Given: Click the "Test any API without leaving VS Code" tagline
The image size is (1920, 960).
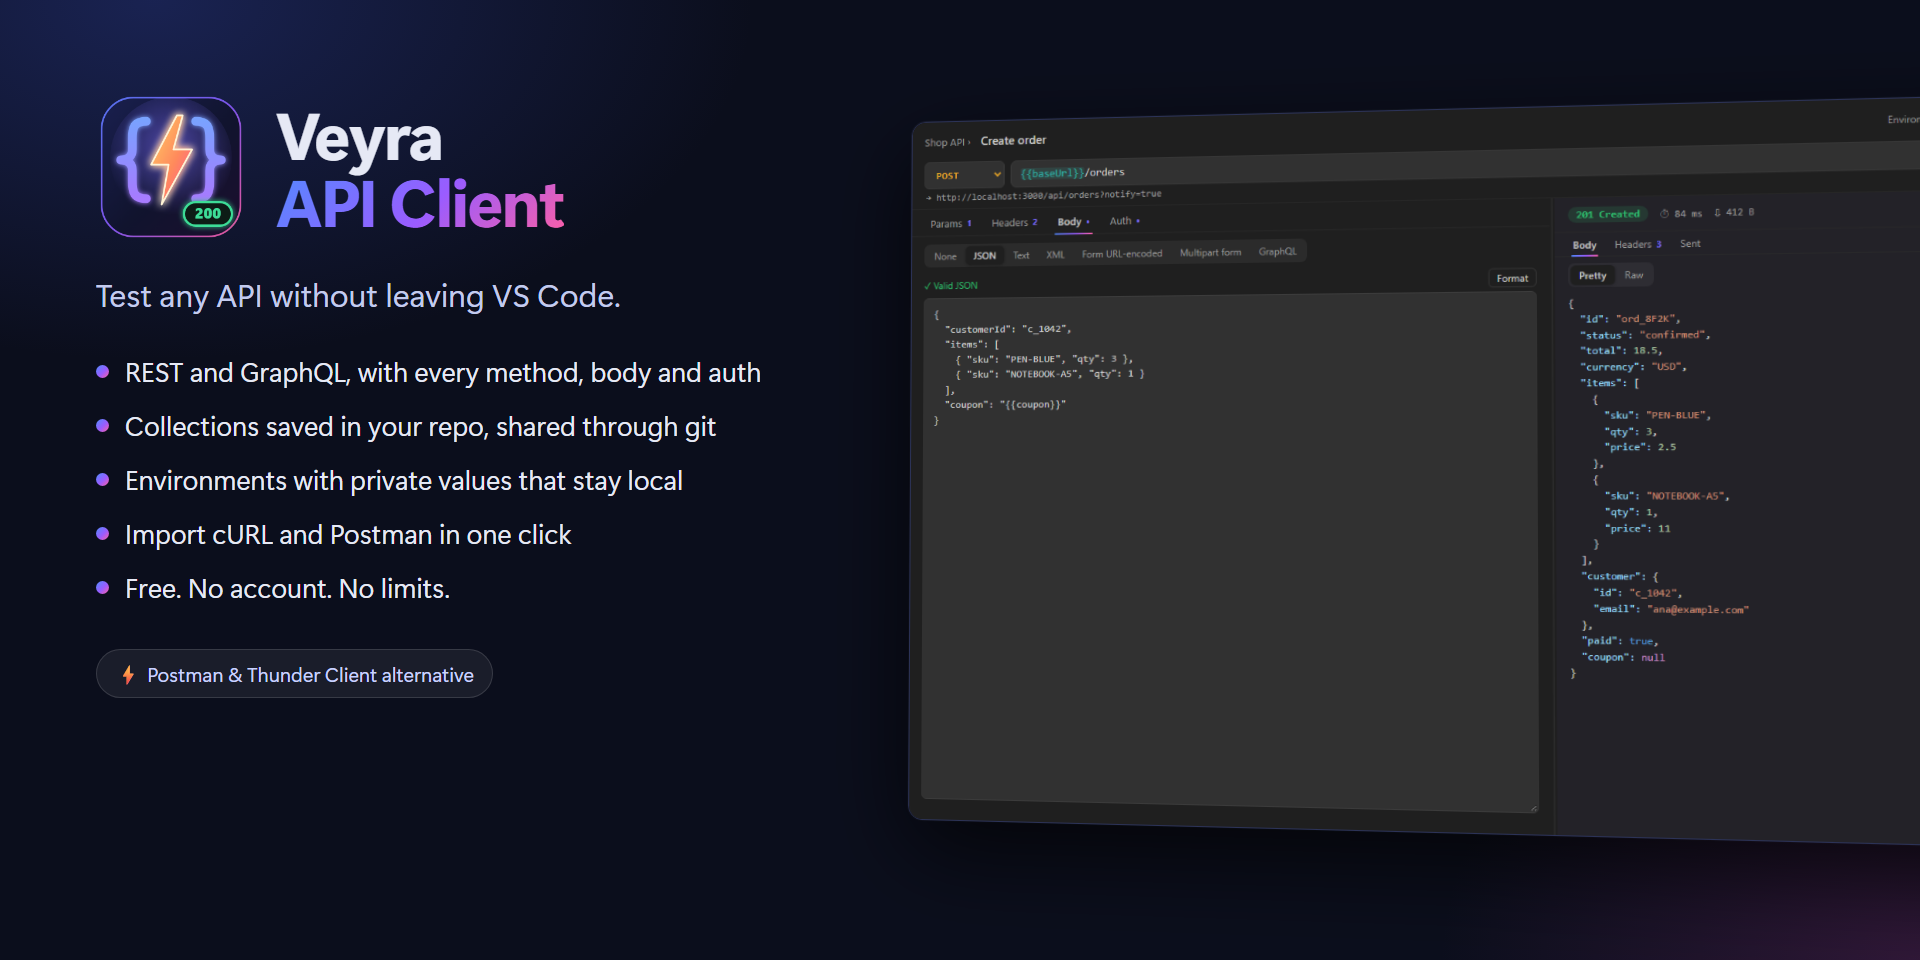Looking at the screenshot, I should (x=358, y=297).
